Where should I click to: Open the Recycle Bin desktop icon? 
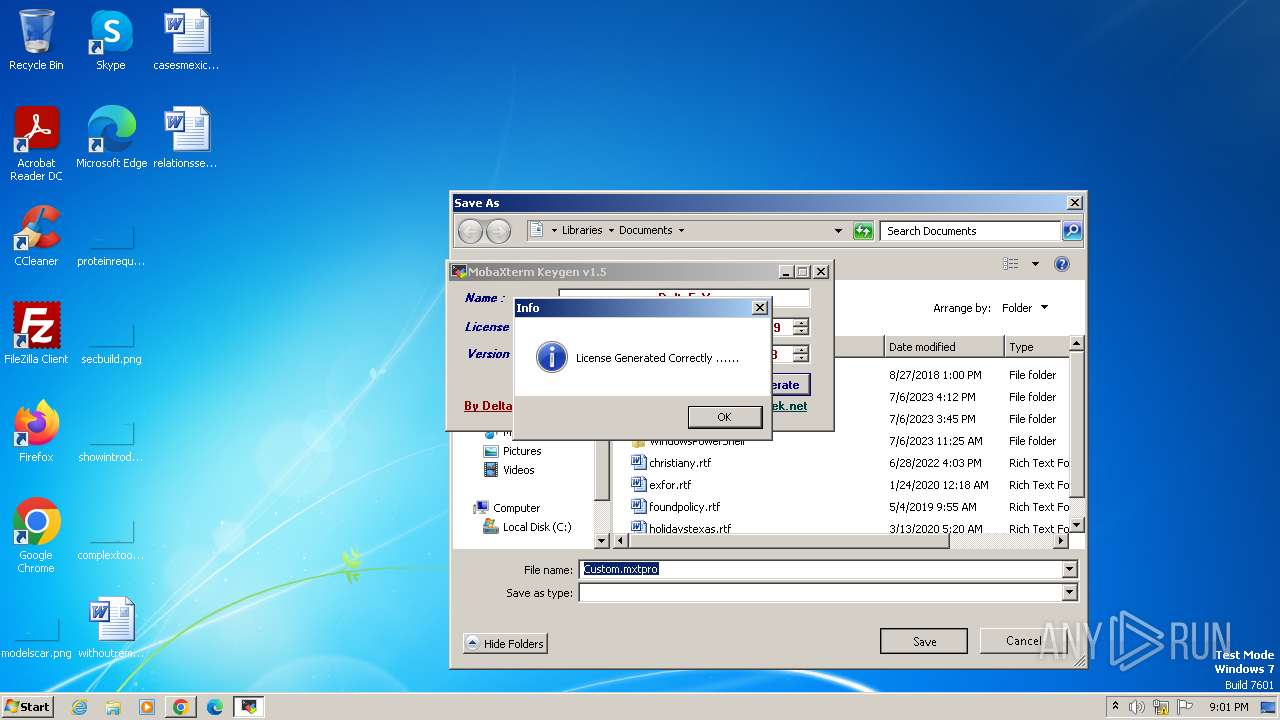click(x=36, y=40)
